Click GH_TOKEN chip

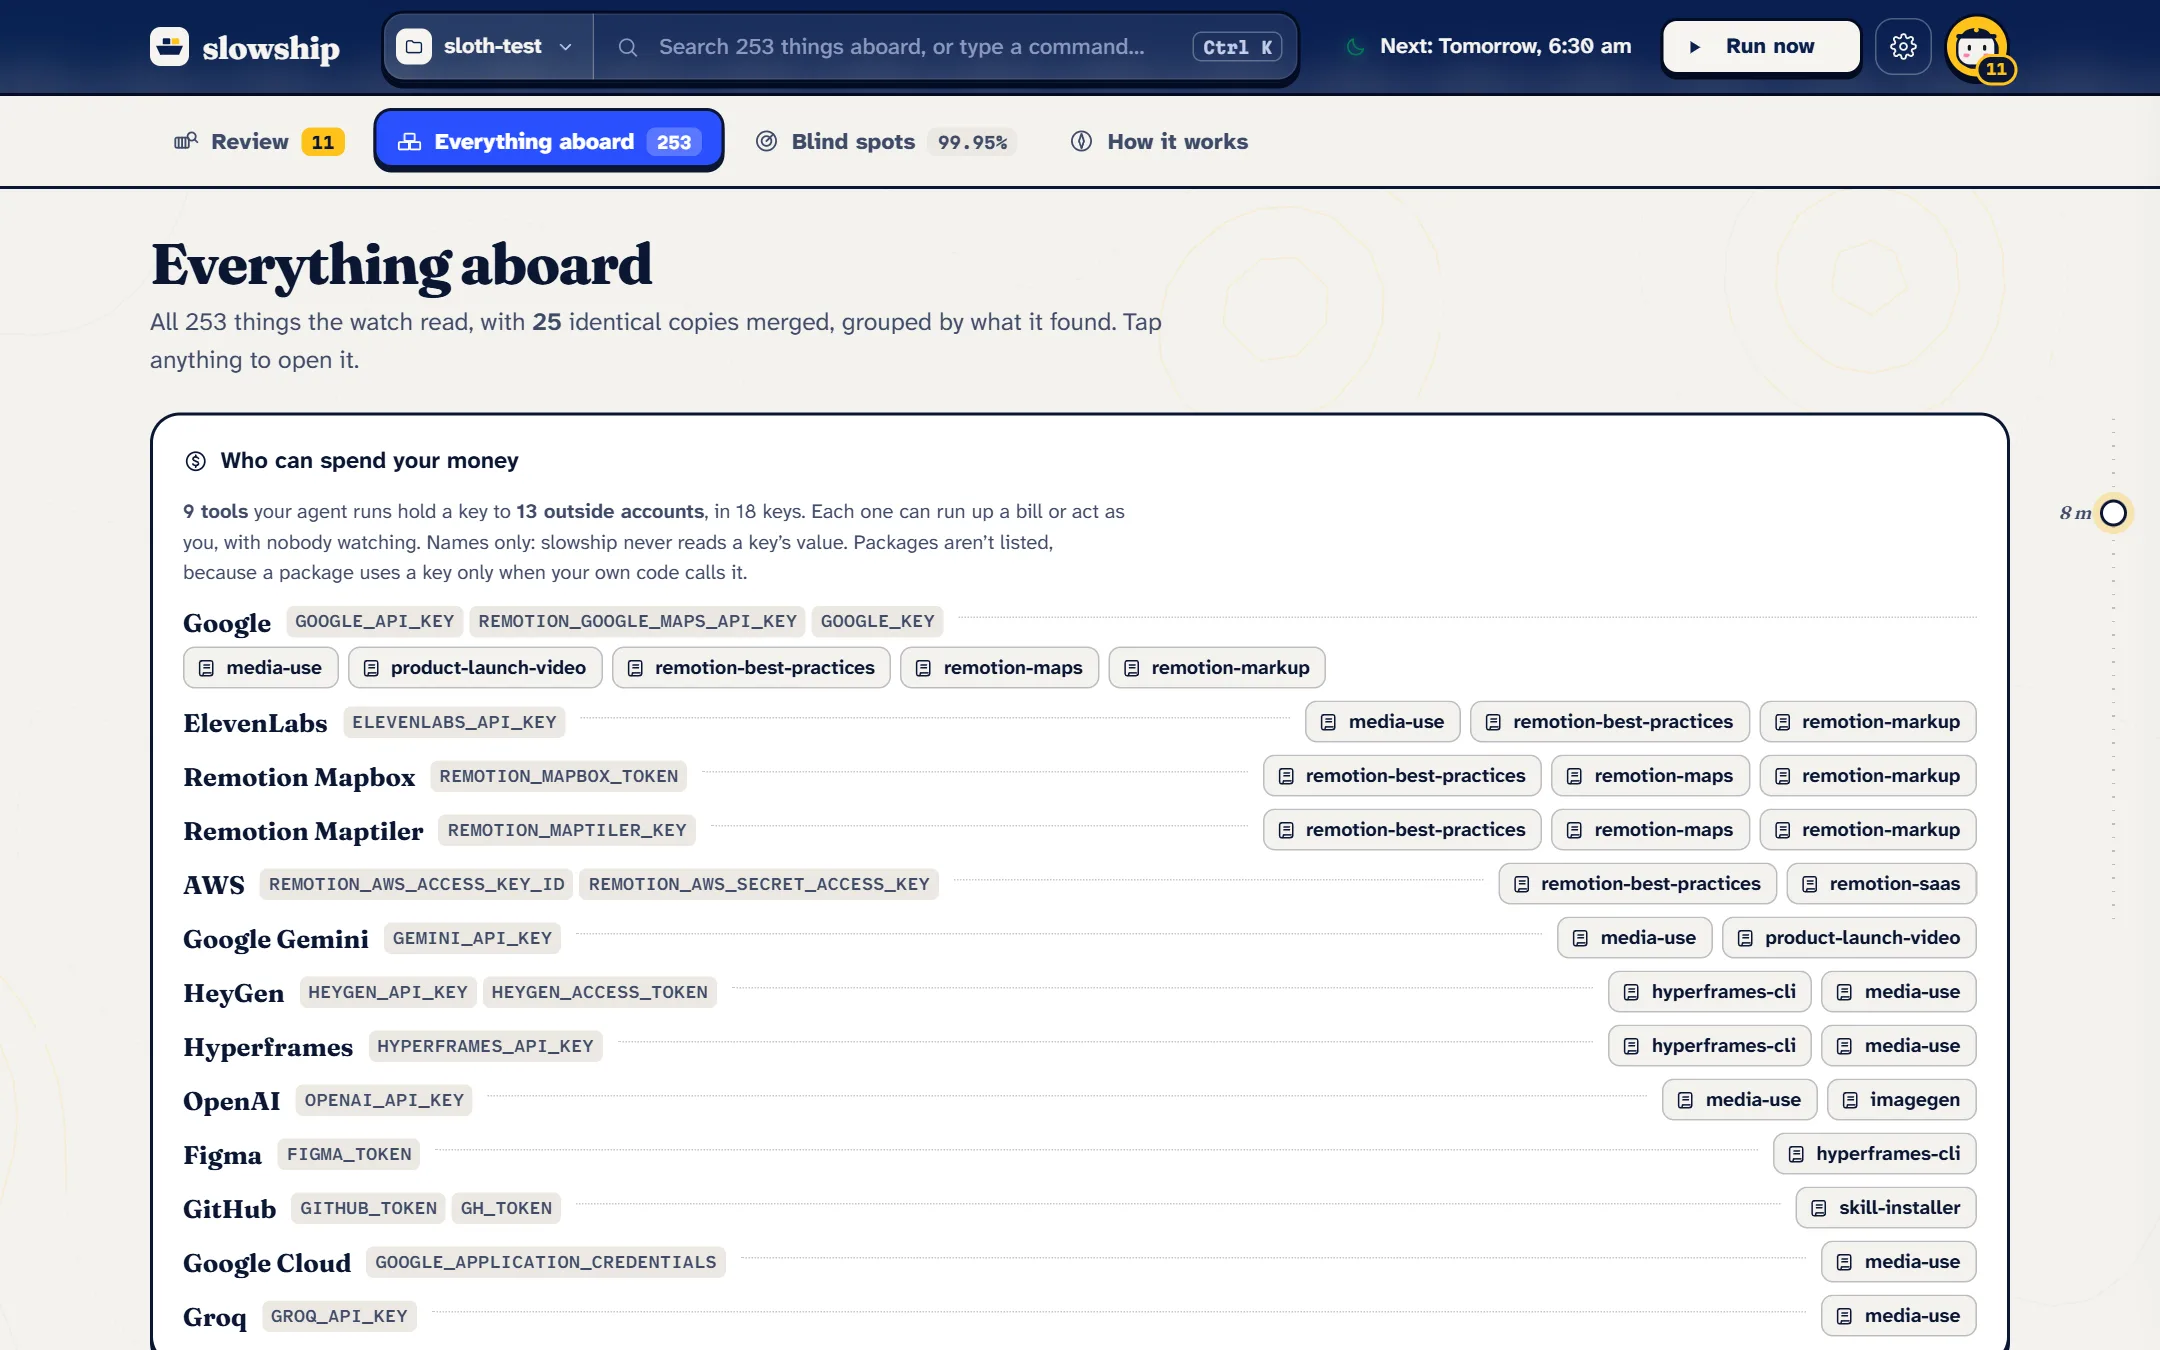506,1208
